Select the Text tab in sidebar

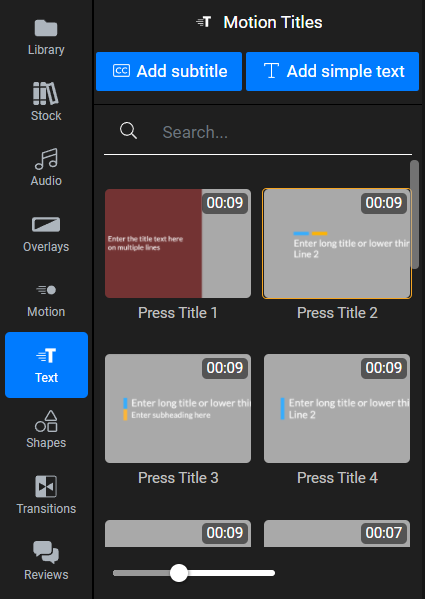(46, 365)
